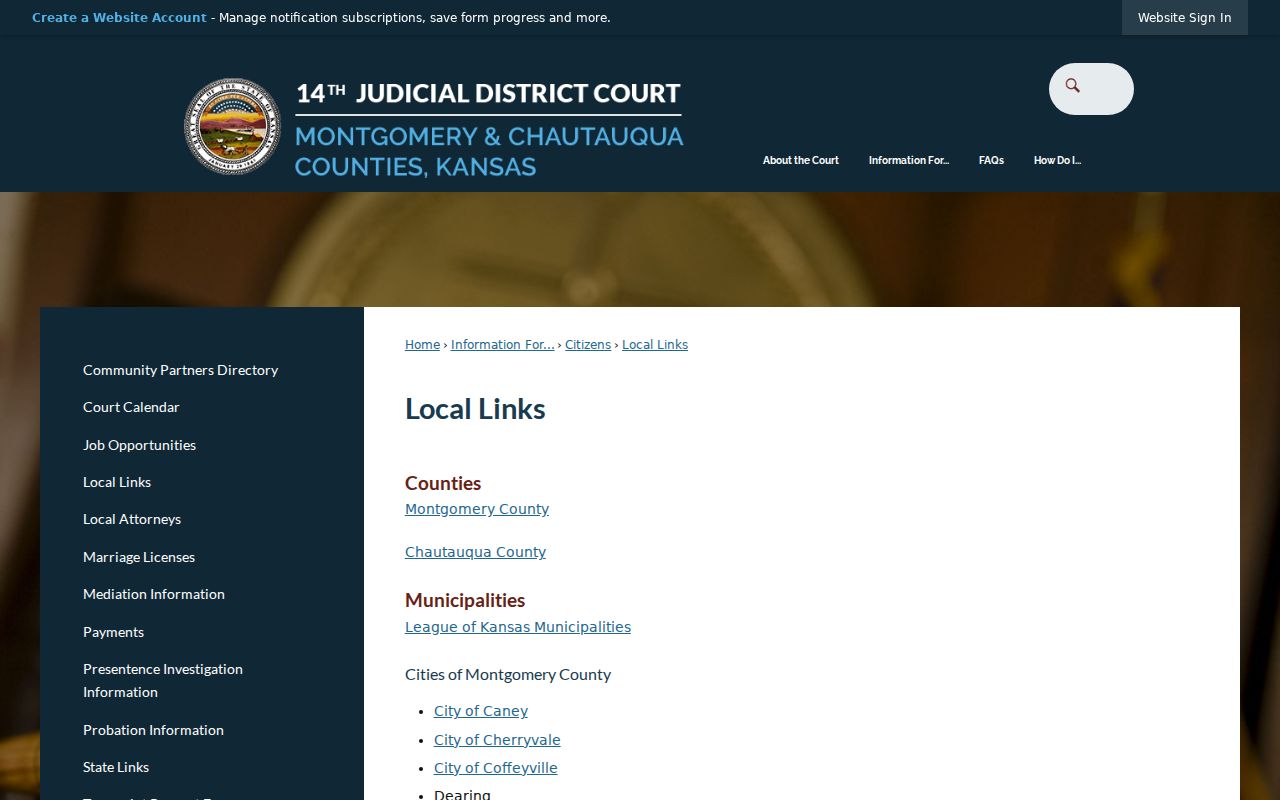Open the City of Cherryvale link
1280x800 pixels.
[x=497, y=740]
